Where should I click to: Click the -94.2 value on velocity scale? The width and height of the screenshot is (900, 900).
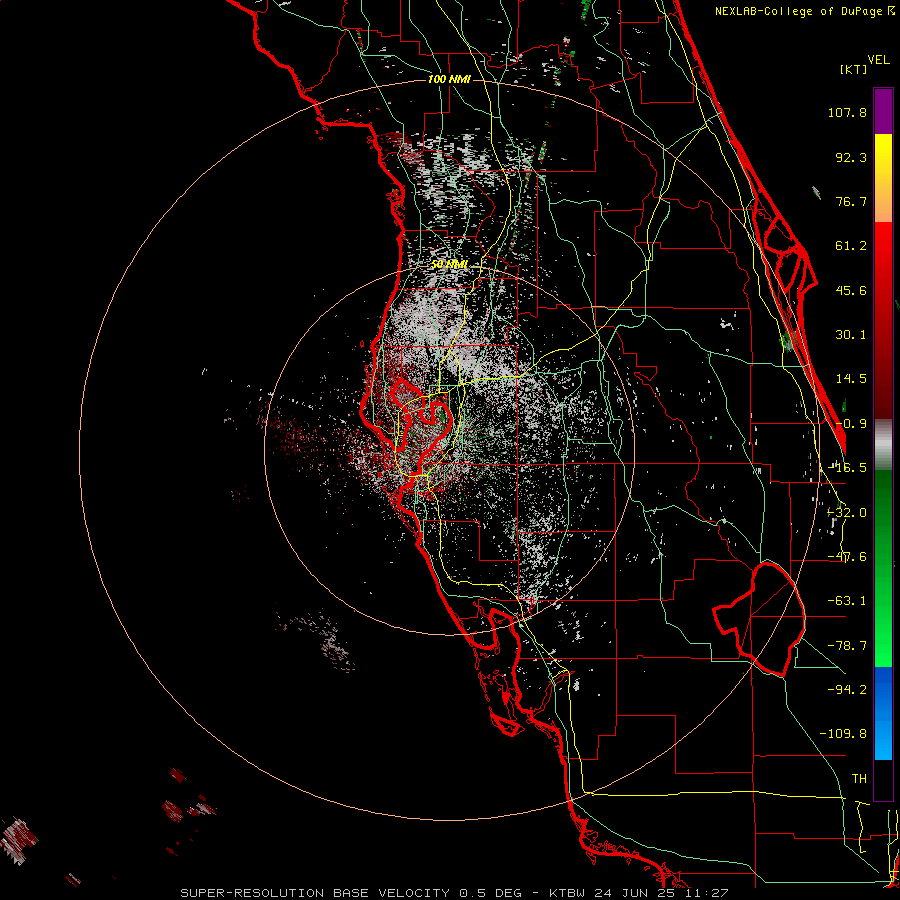click(847, 689)
